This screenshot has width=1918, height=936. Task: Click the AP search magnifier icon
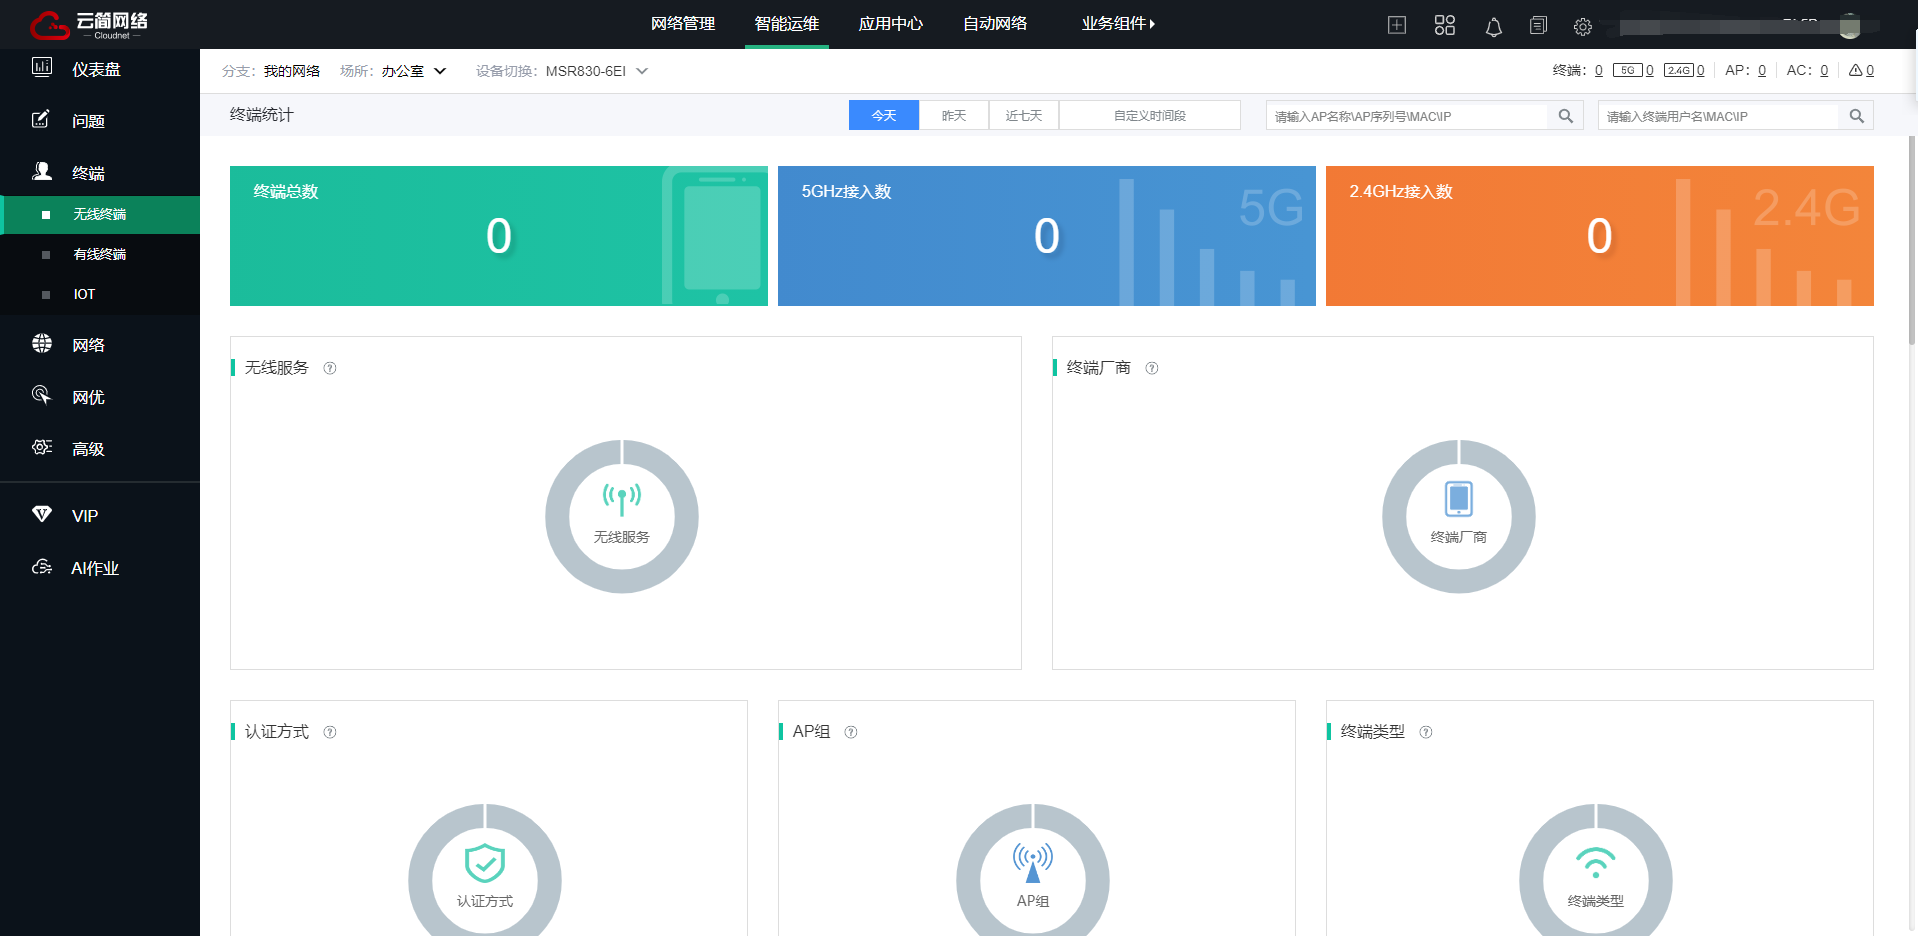point(1565,116)
